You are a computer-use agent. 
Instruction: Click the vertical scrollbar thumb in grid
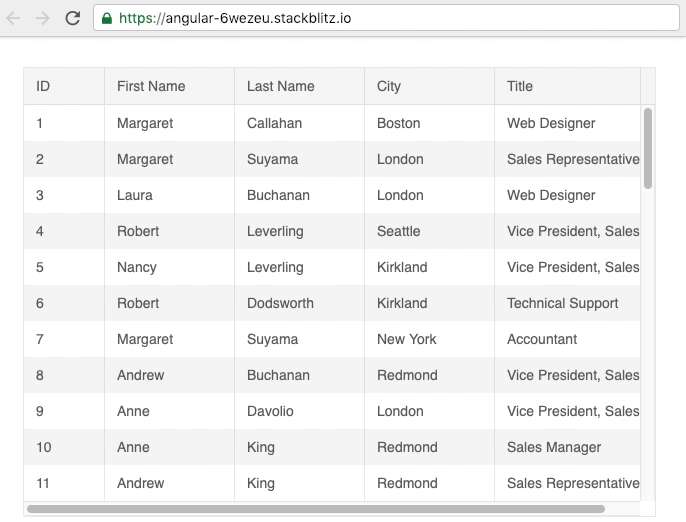coord(648,148)
